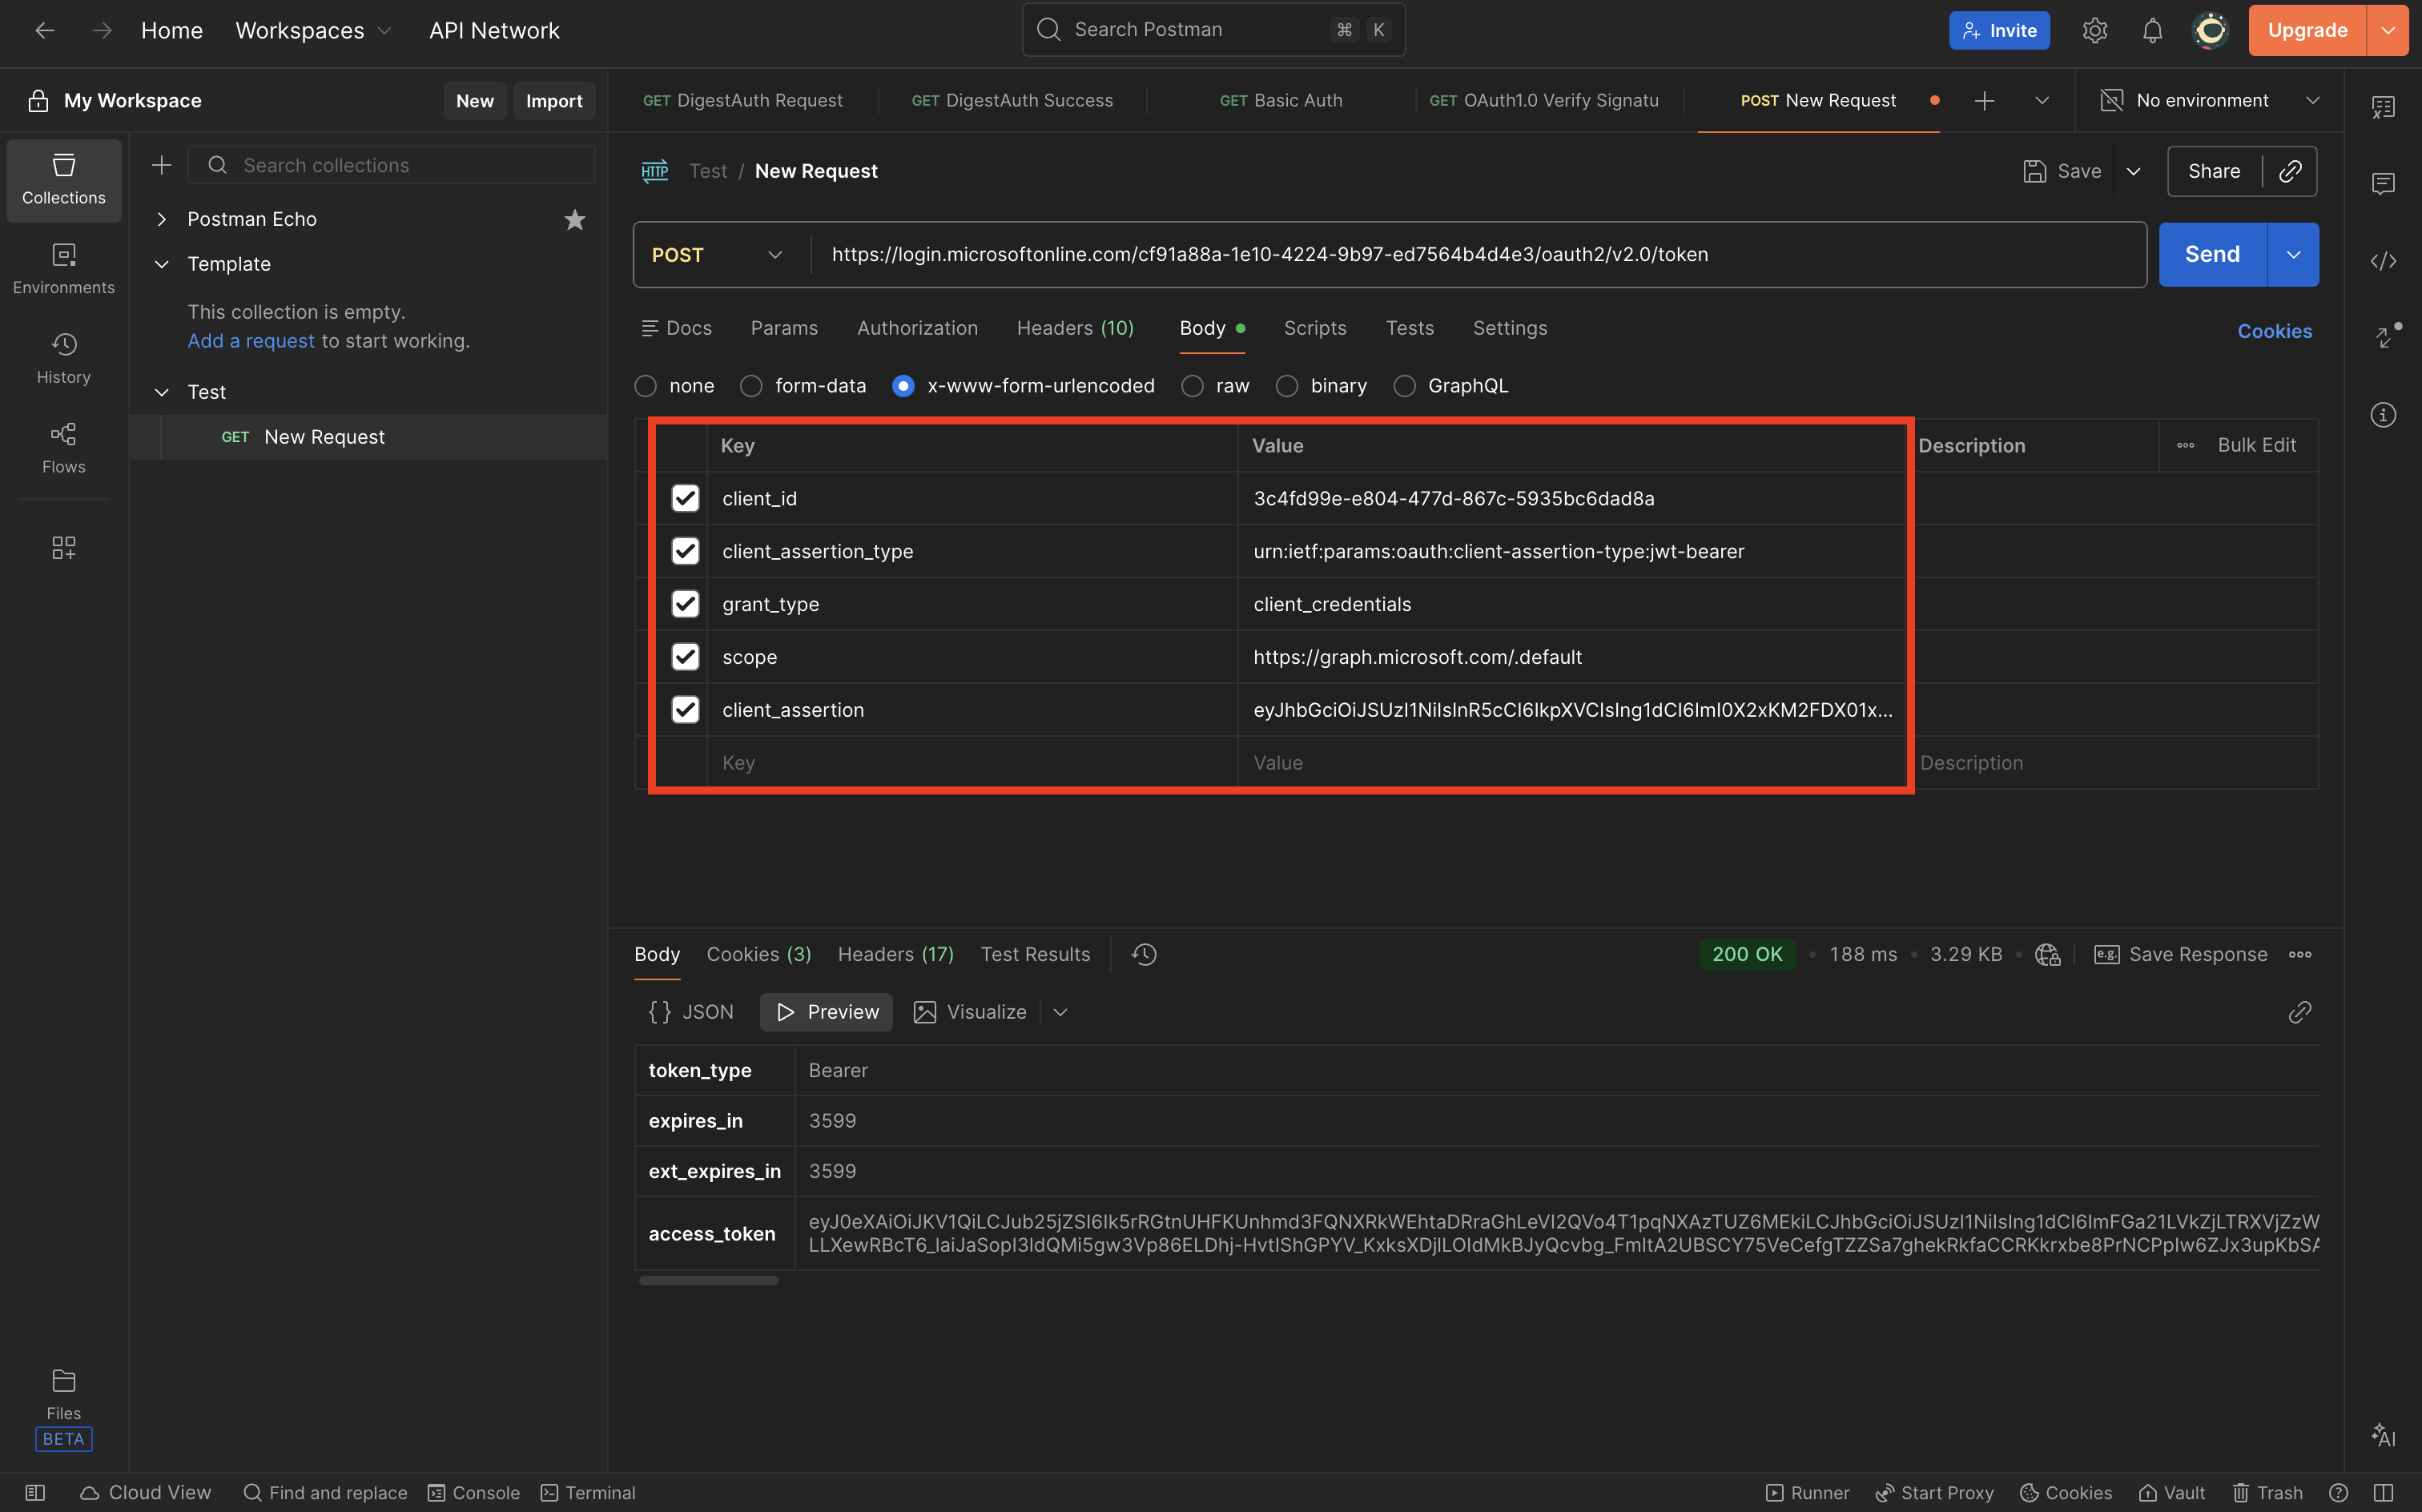Copy response link icon
The width and height of the screenshot is (2422, 1512).
2299,1012
